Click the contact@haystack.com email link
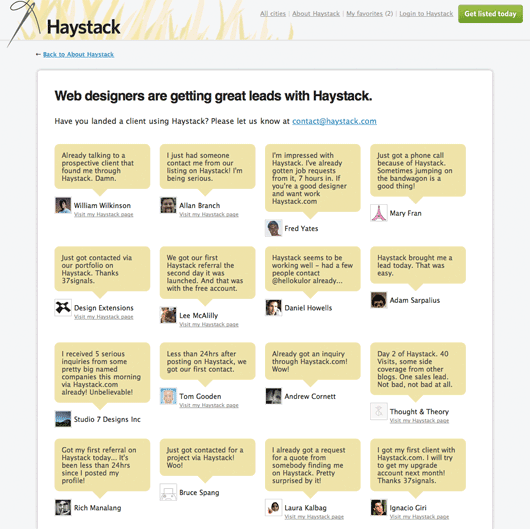Screen dimensions: 530x529 (x=334, y=121)
